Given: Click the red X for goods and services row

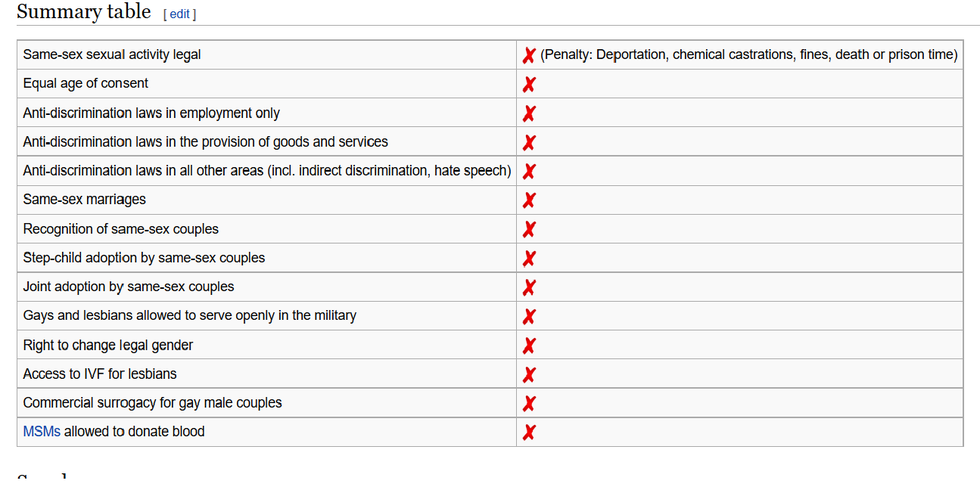Looking at the screenshot, I should [x=529, y=143].
